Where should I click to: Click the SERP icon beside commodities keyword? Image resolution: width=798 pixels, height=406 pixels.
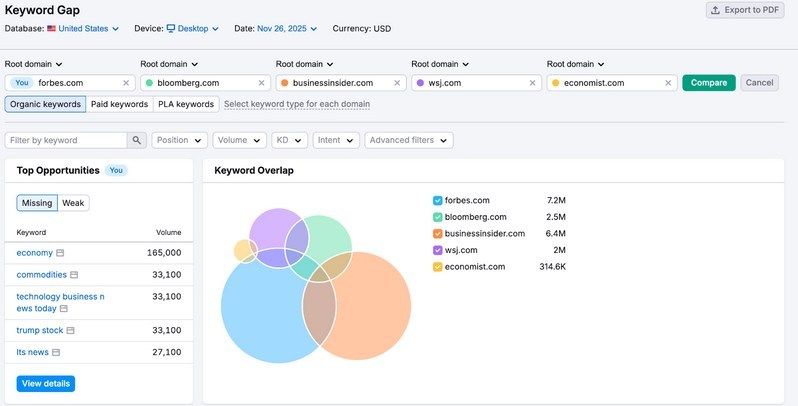point(74,275)
